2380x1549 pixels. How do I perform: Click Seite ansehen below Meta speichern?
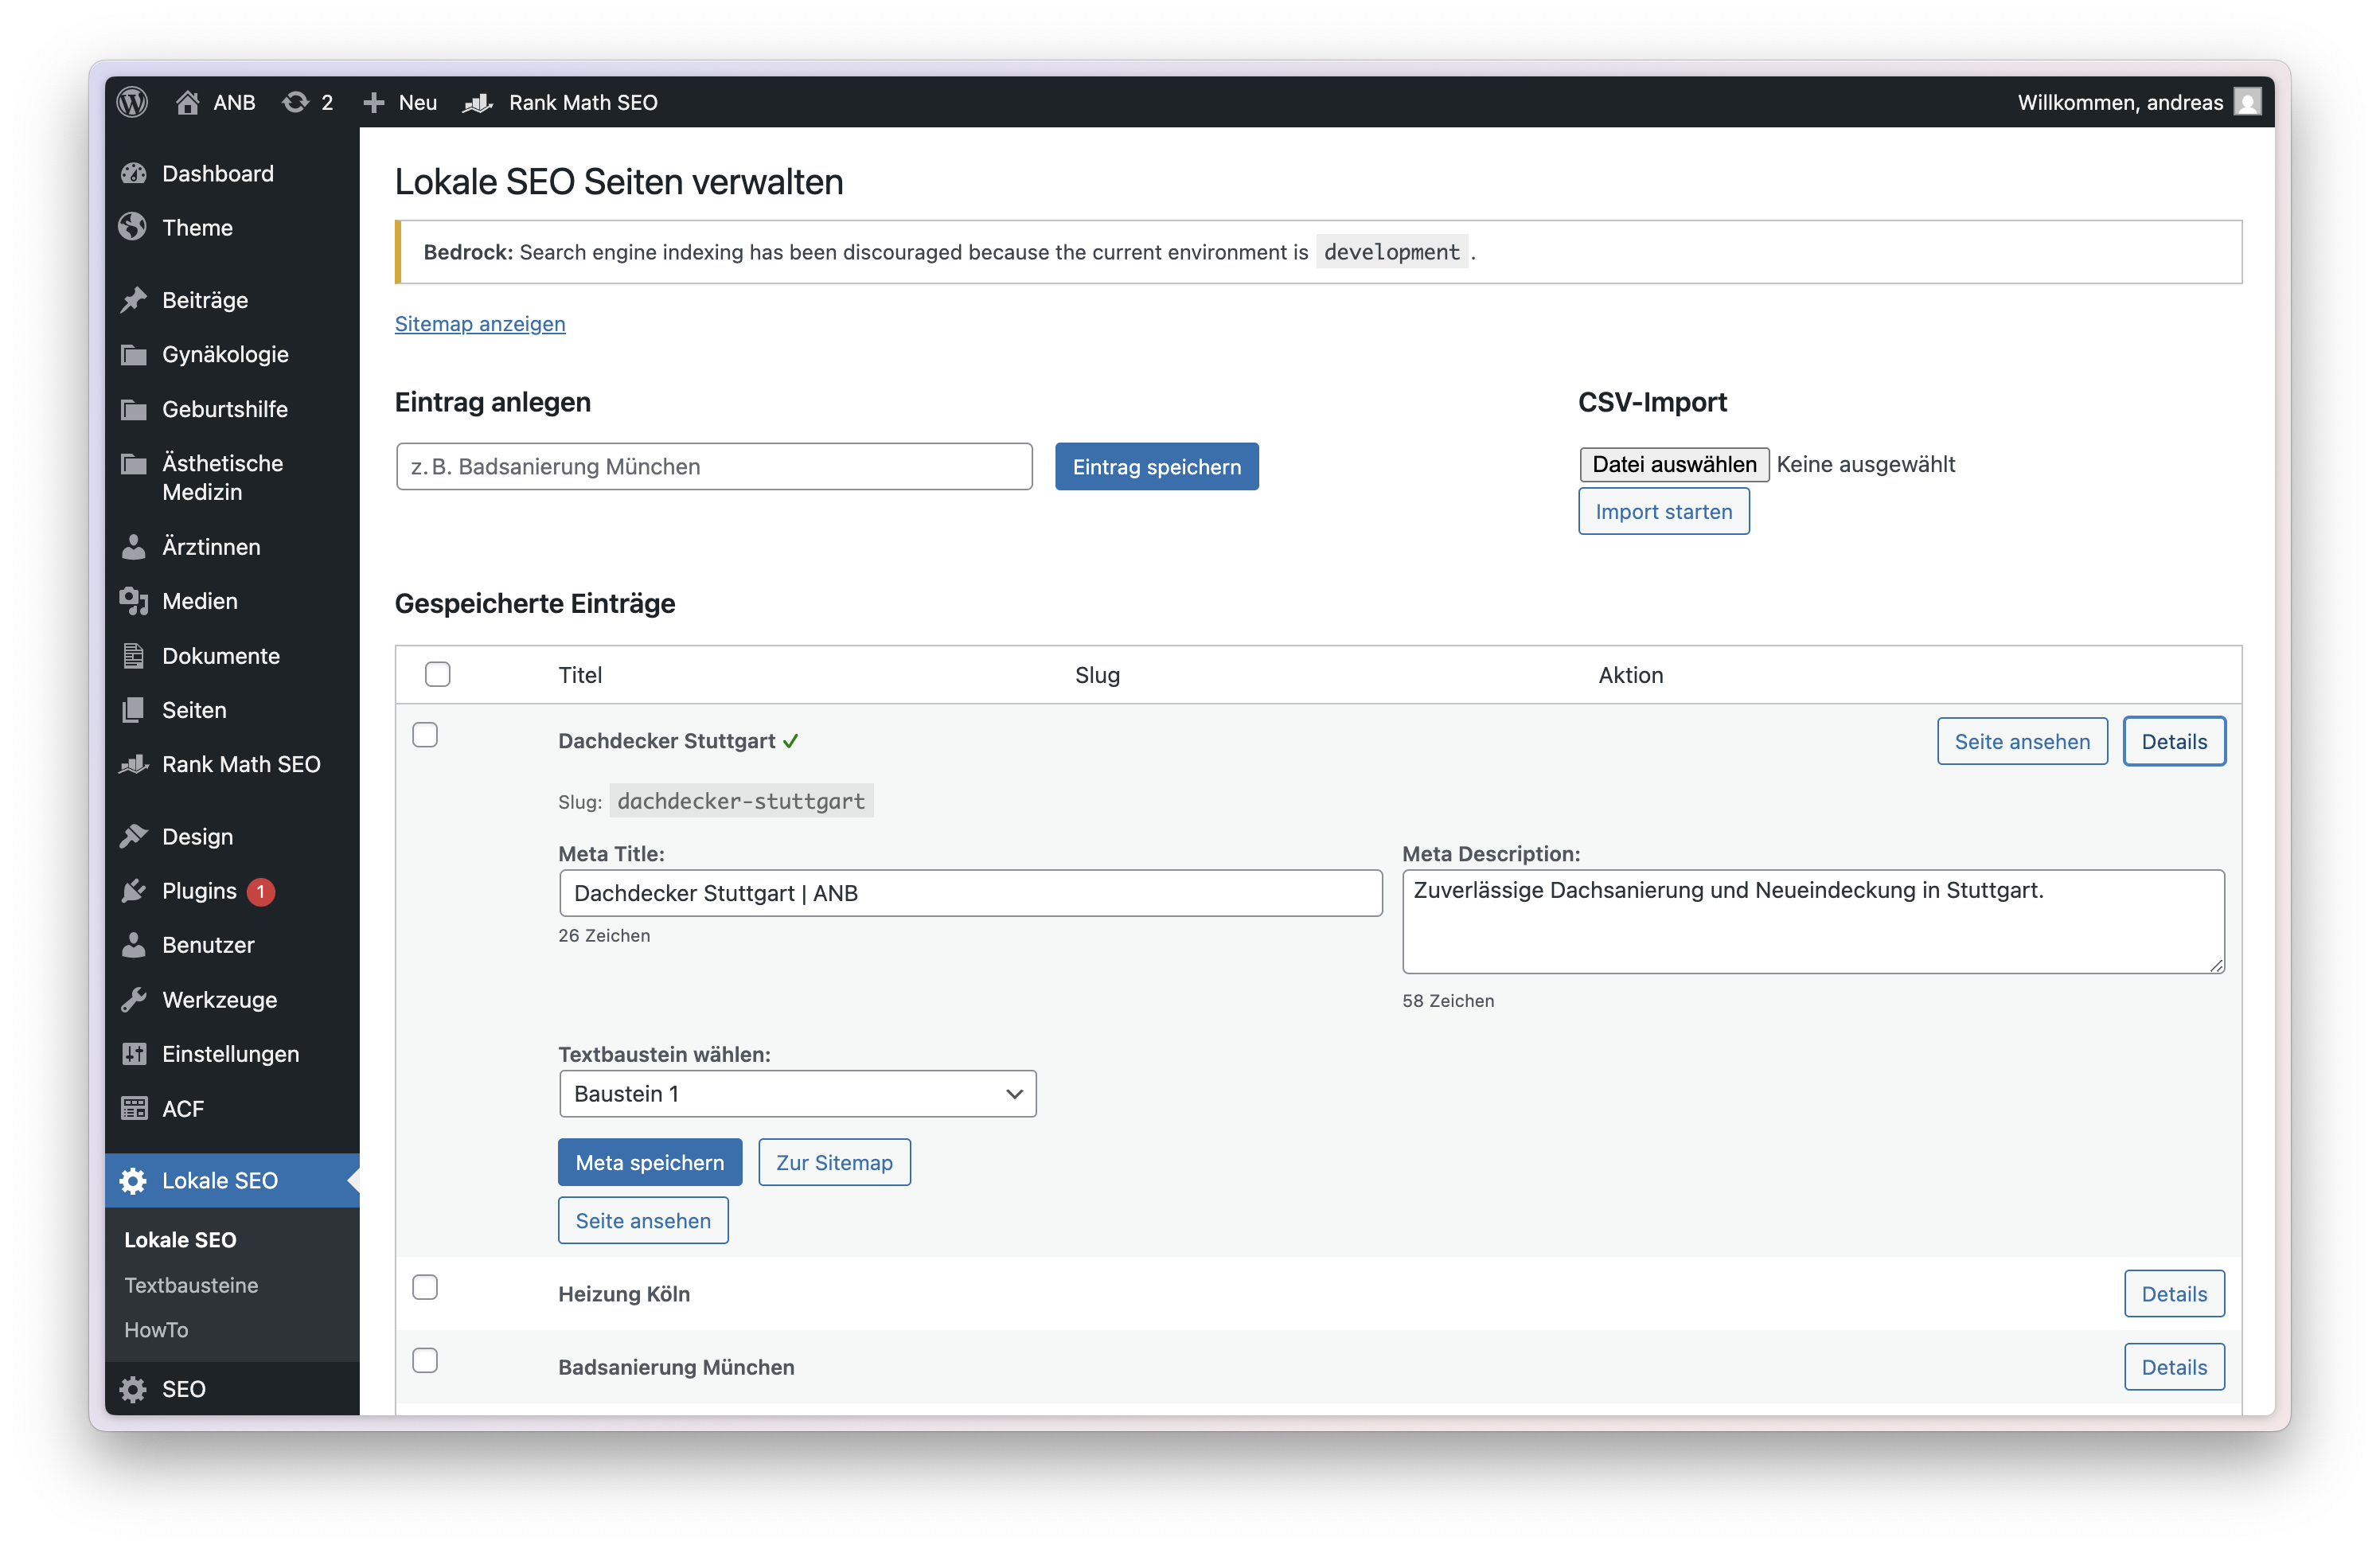[x=644, y=1221]
